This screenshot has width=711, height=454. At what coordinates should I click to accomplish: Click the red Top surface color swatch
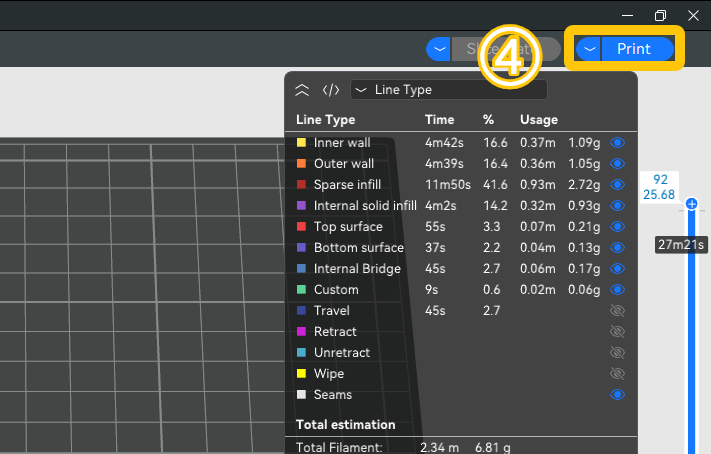pos(301,226)
